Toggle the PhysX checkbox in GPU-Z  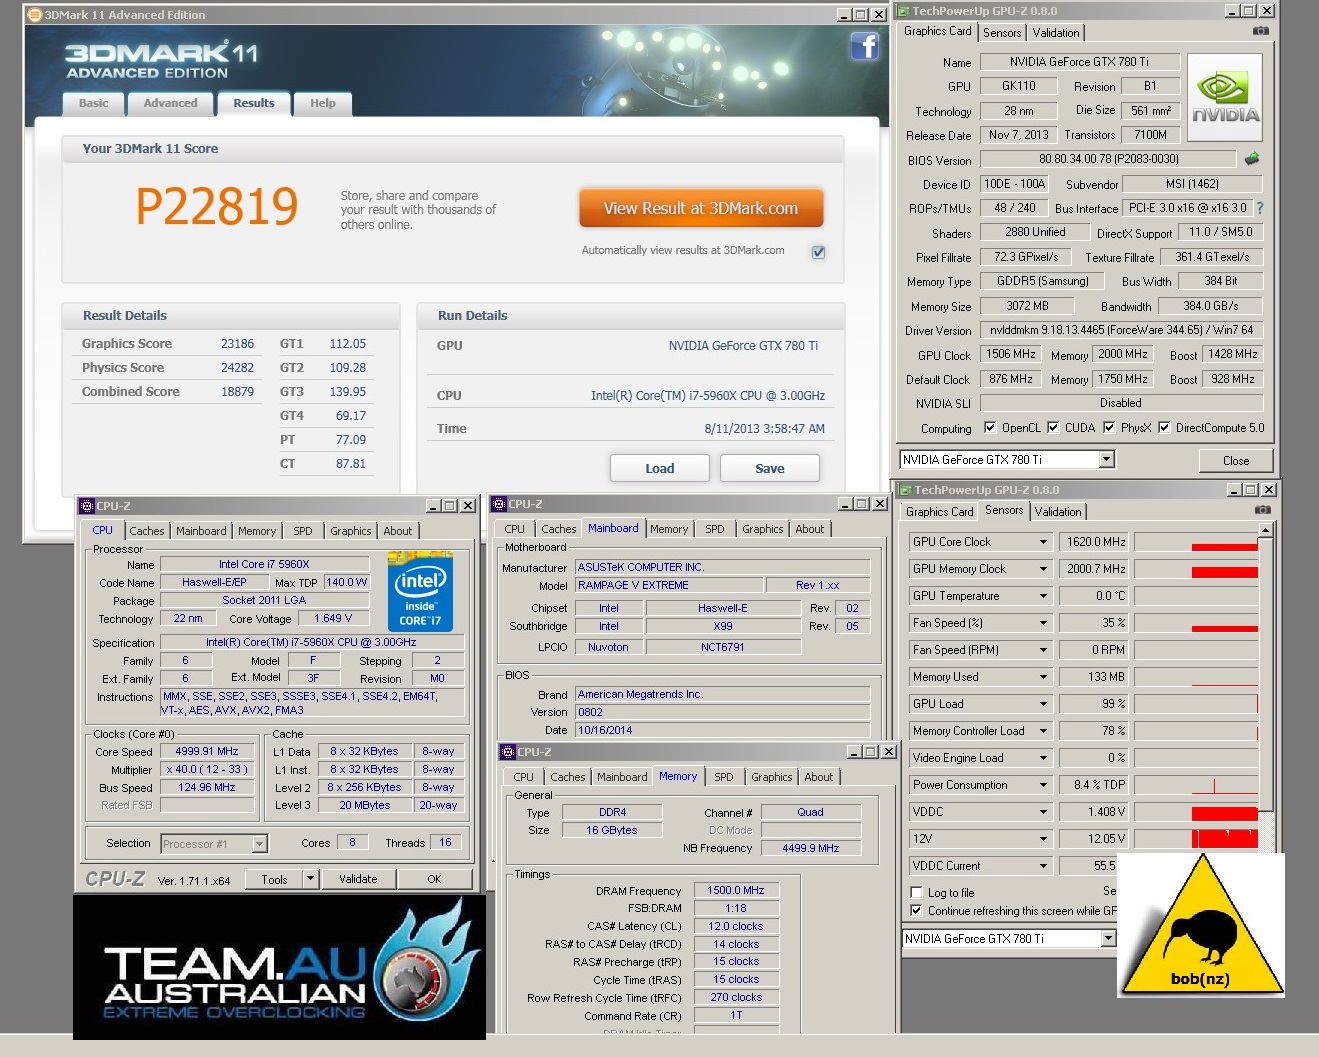[1109, 427]
